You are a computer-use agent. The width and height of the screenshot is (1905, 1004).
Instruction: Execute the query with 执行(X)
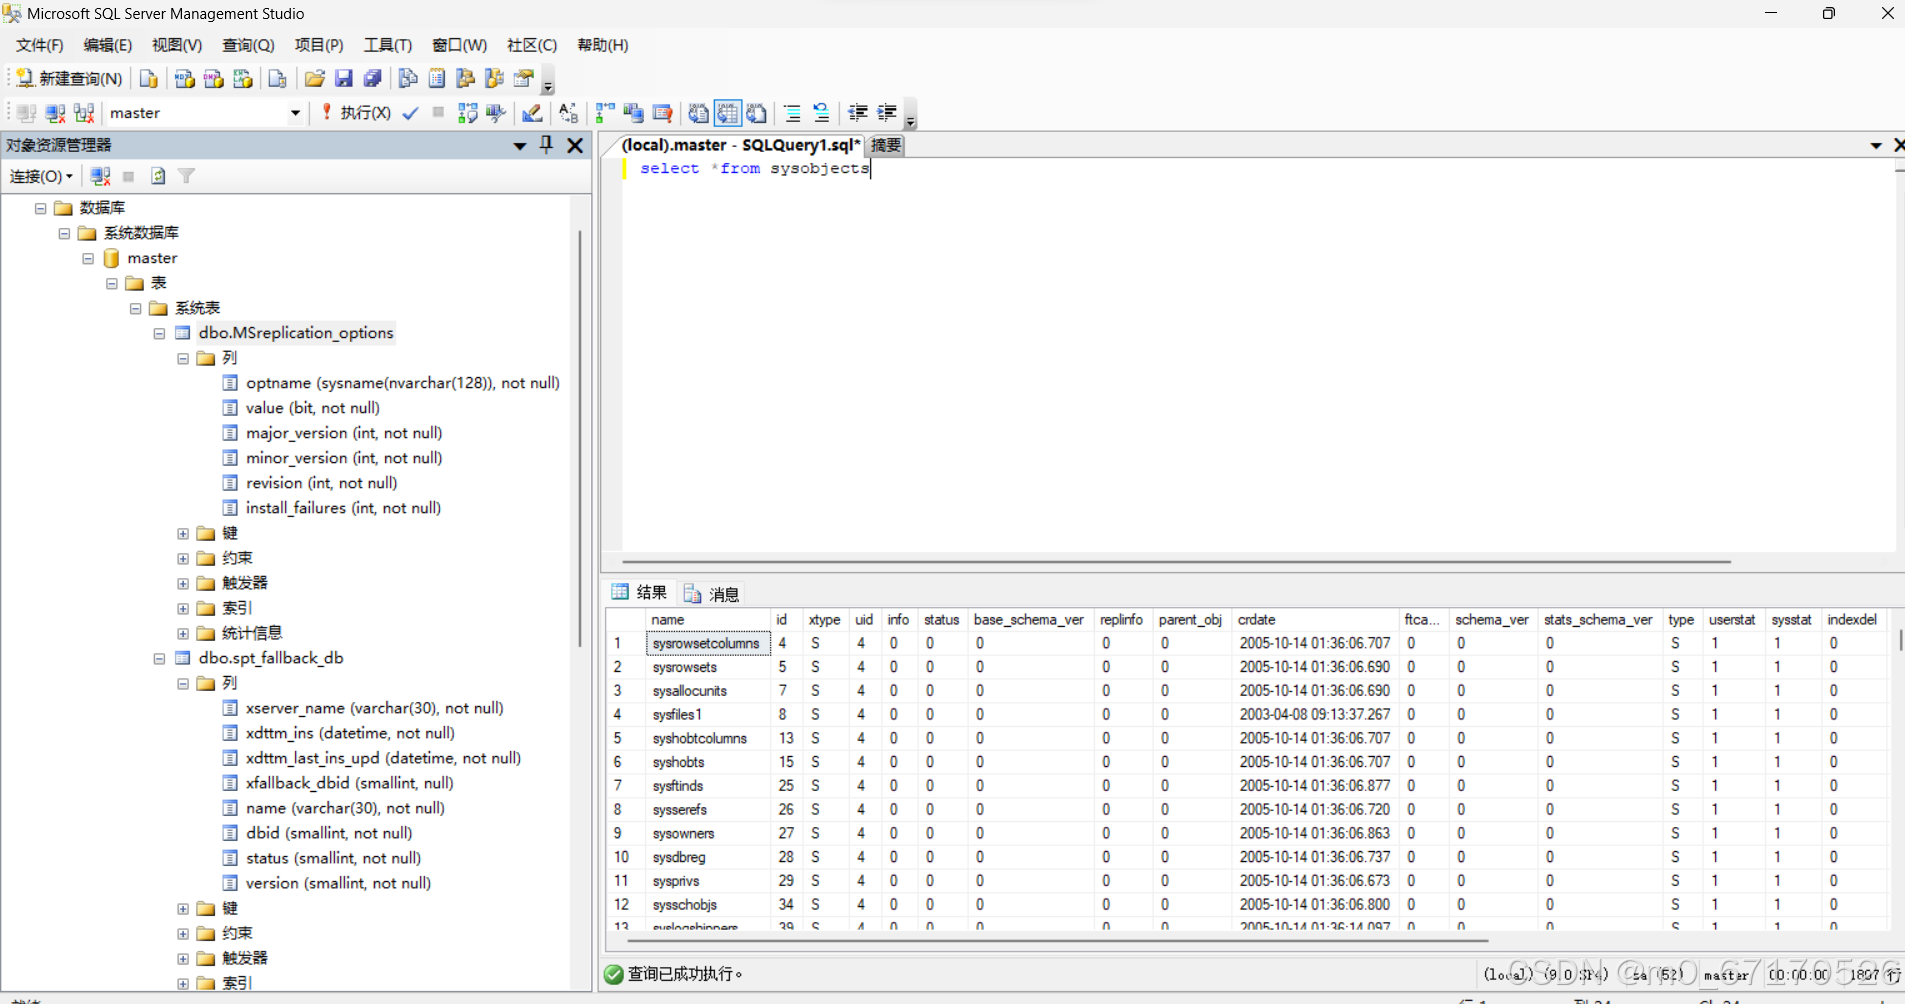[356, 113]
